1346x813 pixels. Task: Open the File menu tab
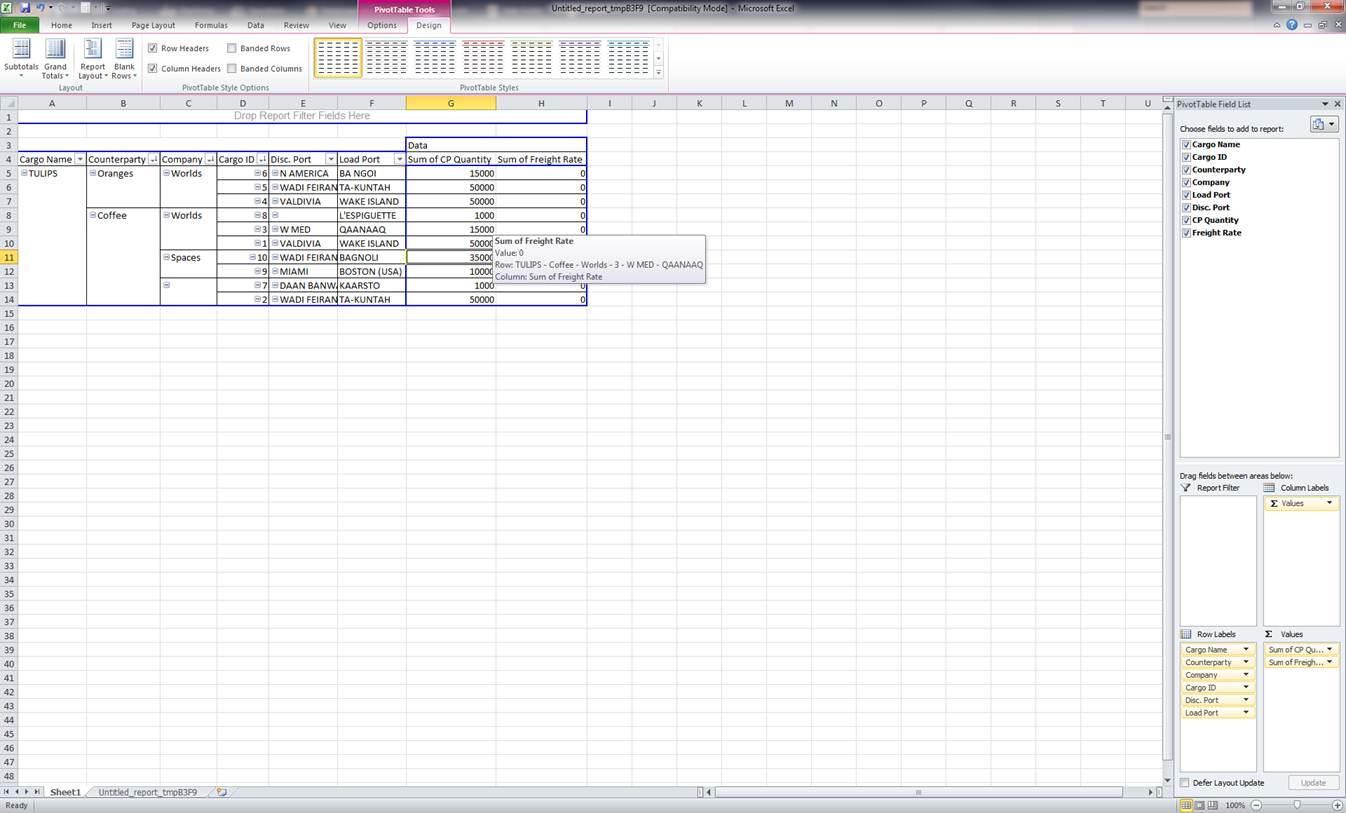19,25
